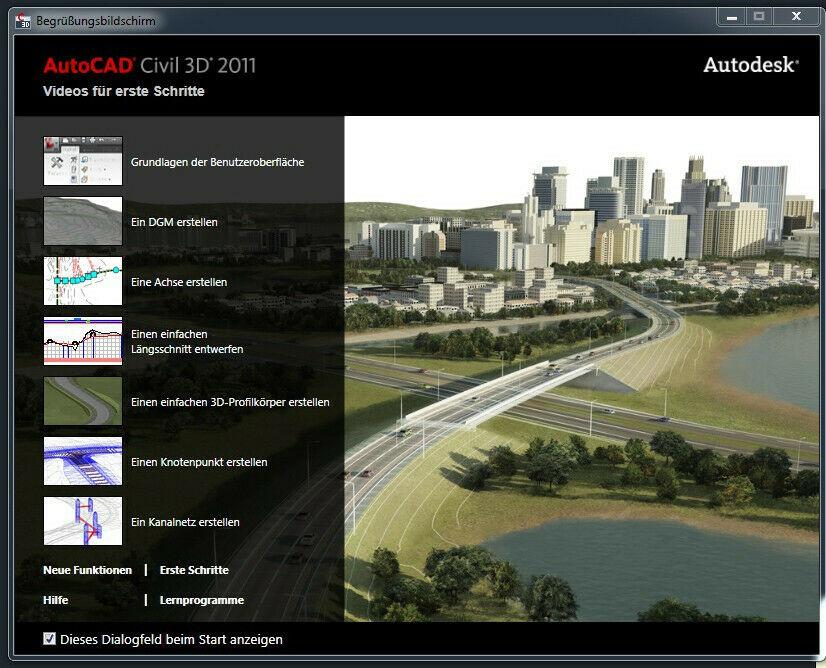Open the Ein DGM erstellen video thumbnail
826x668 pixels.
point(83,221)
